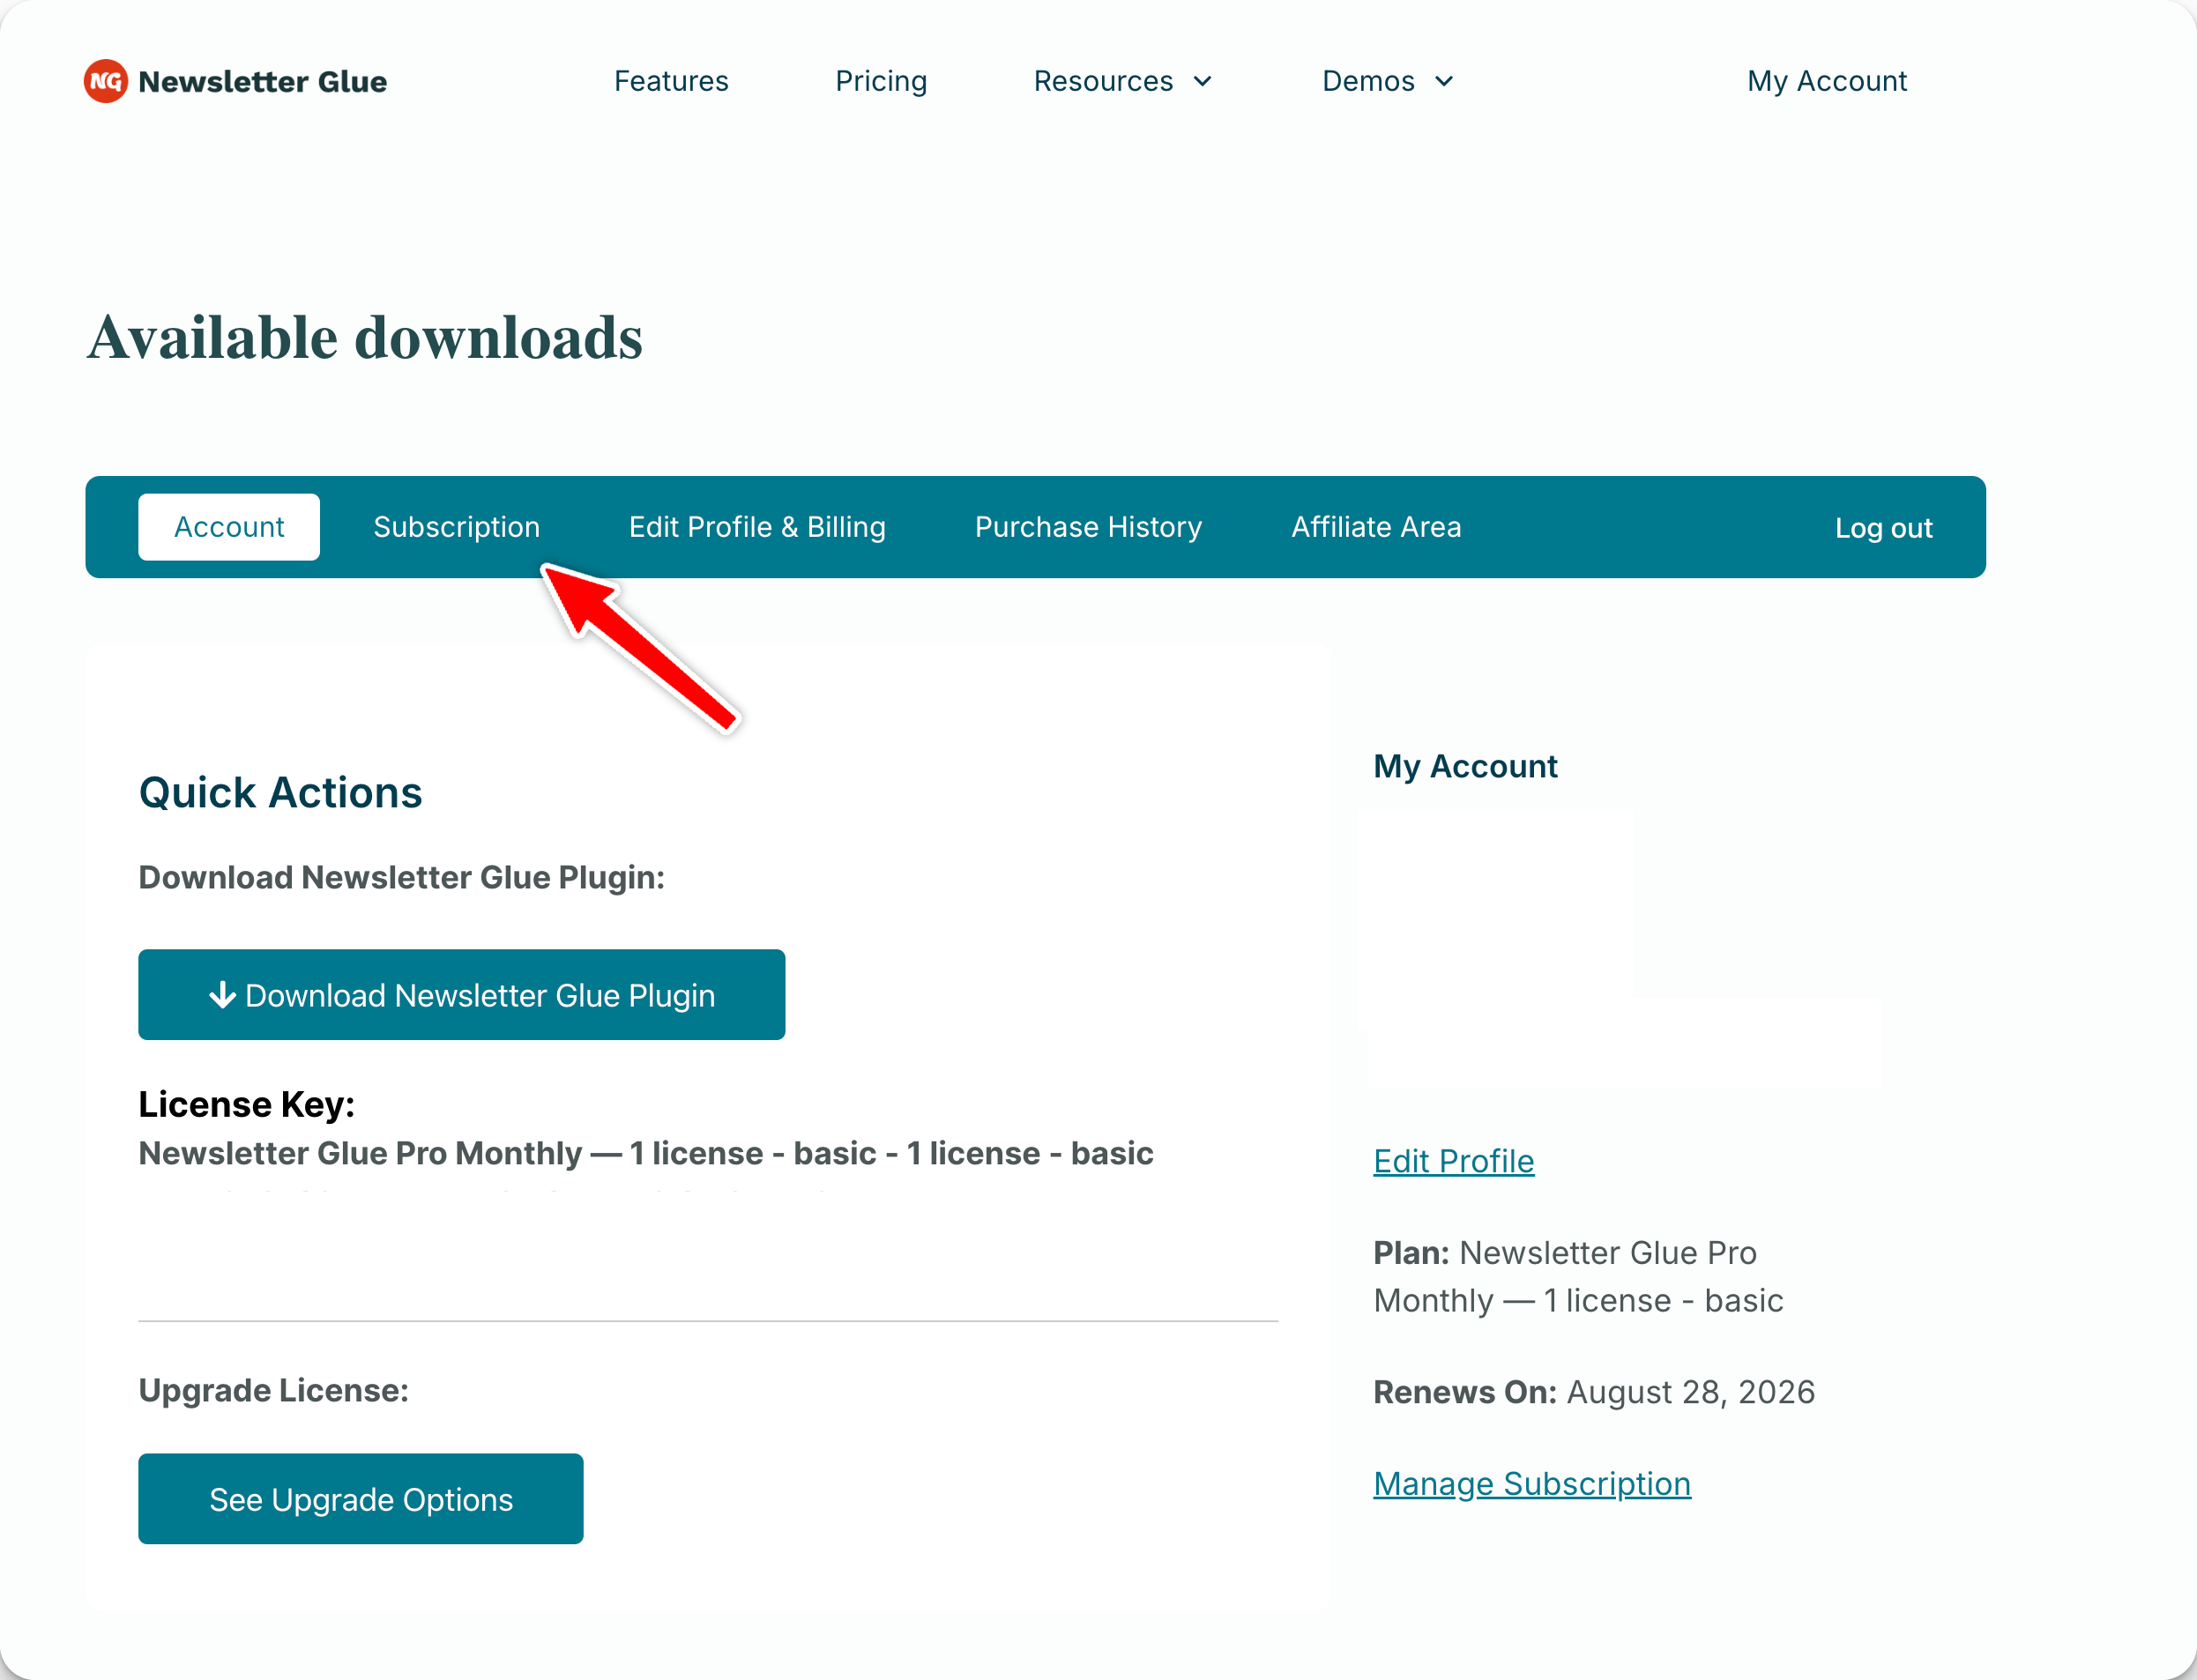Click the Newsletter Glue NG logo icon
Viewport: 2197px width, 1680px height.
click(105, 81)
